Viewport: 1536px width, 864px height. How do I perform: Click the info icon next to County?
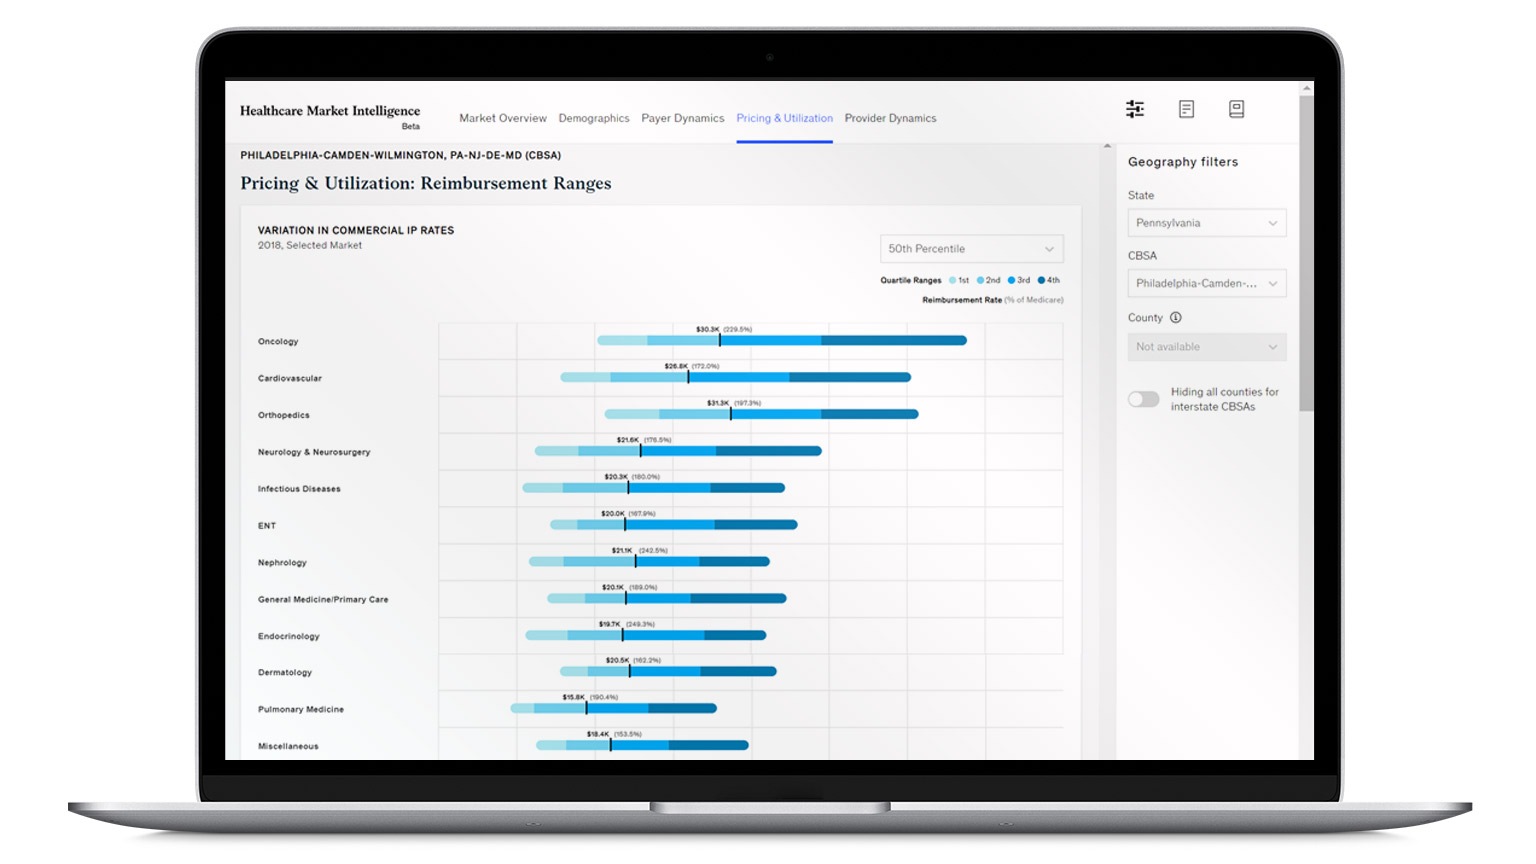(x=1175, y=317)
